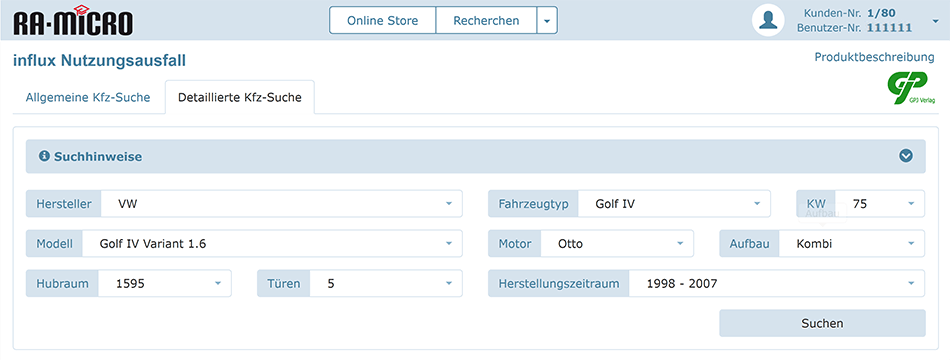Open the KW dropdown showing 75

click(x=879, y=204)
